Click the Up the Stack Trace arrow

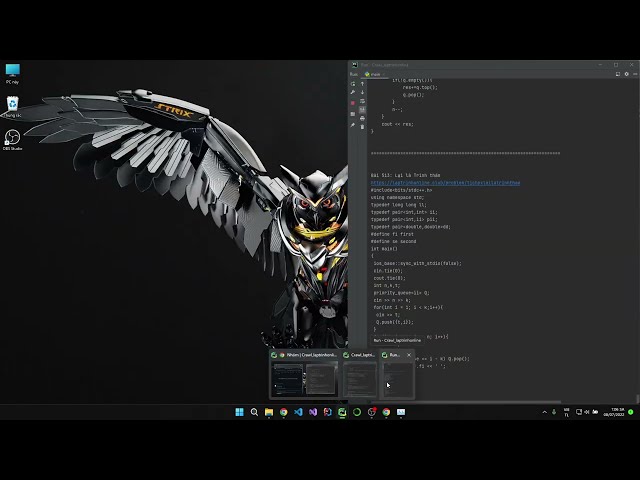click(362, 84)
